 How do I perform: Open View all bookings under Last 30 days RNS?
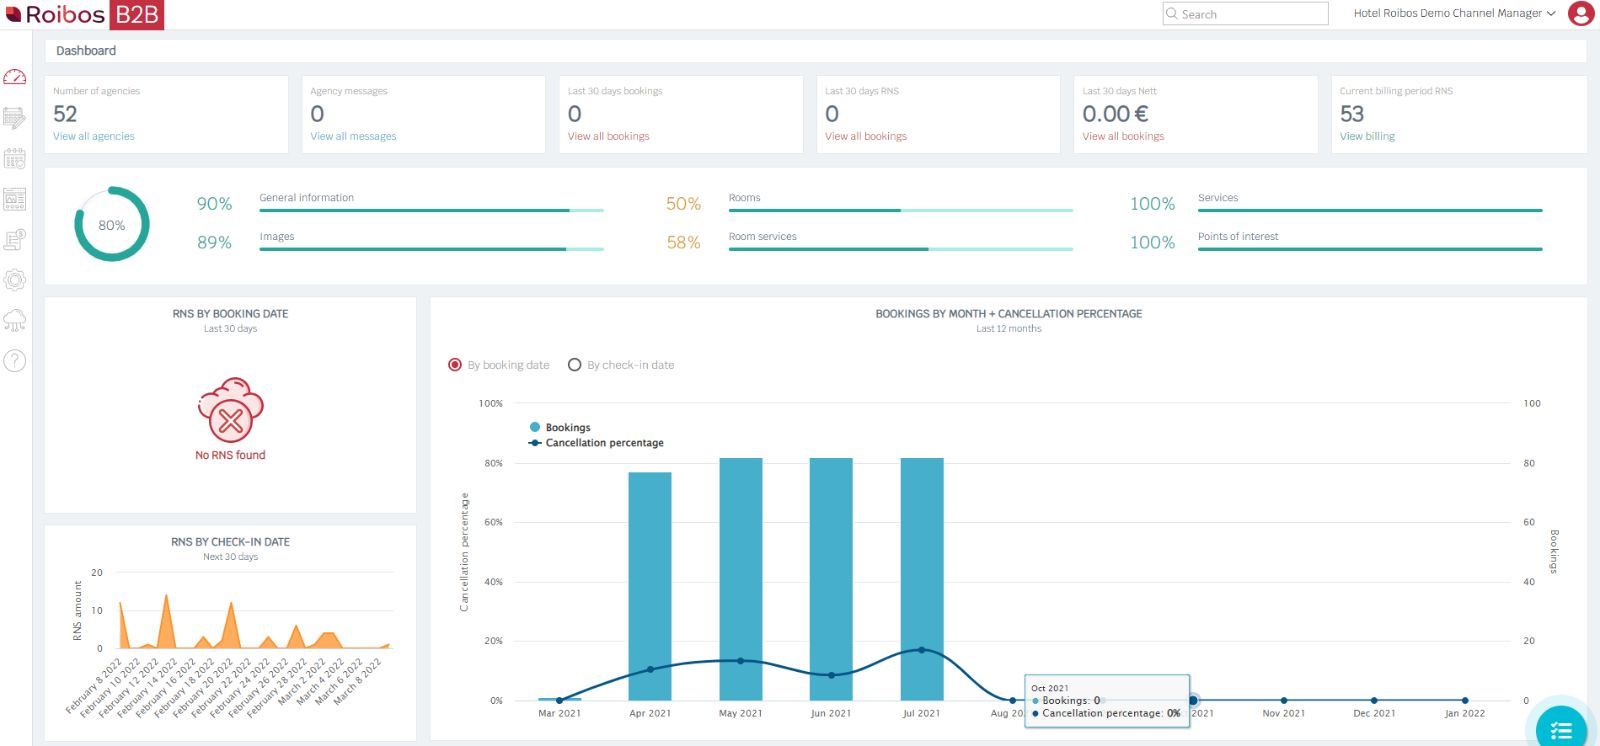pyautogui.click(x=866, y=136)
